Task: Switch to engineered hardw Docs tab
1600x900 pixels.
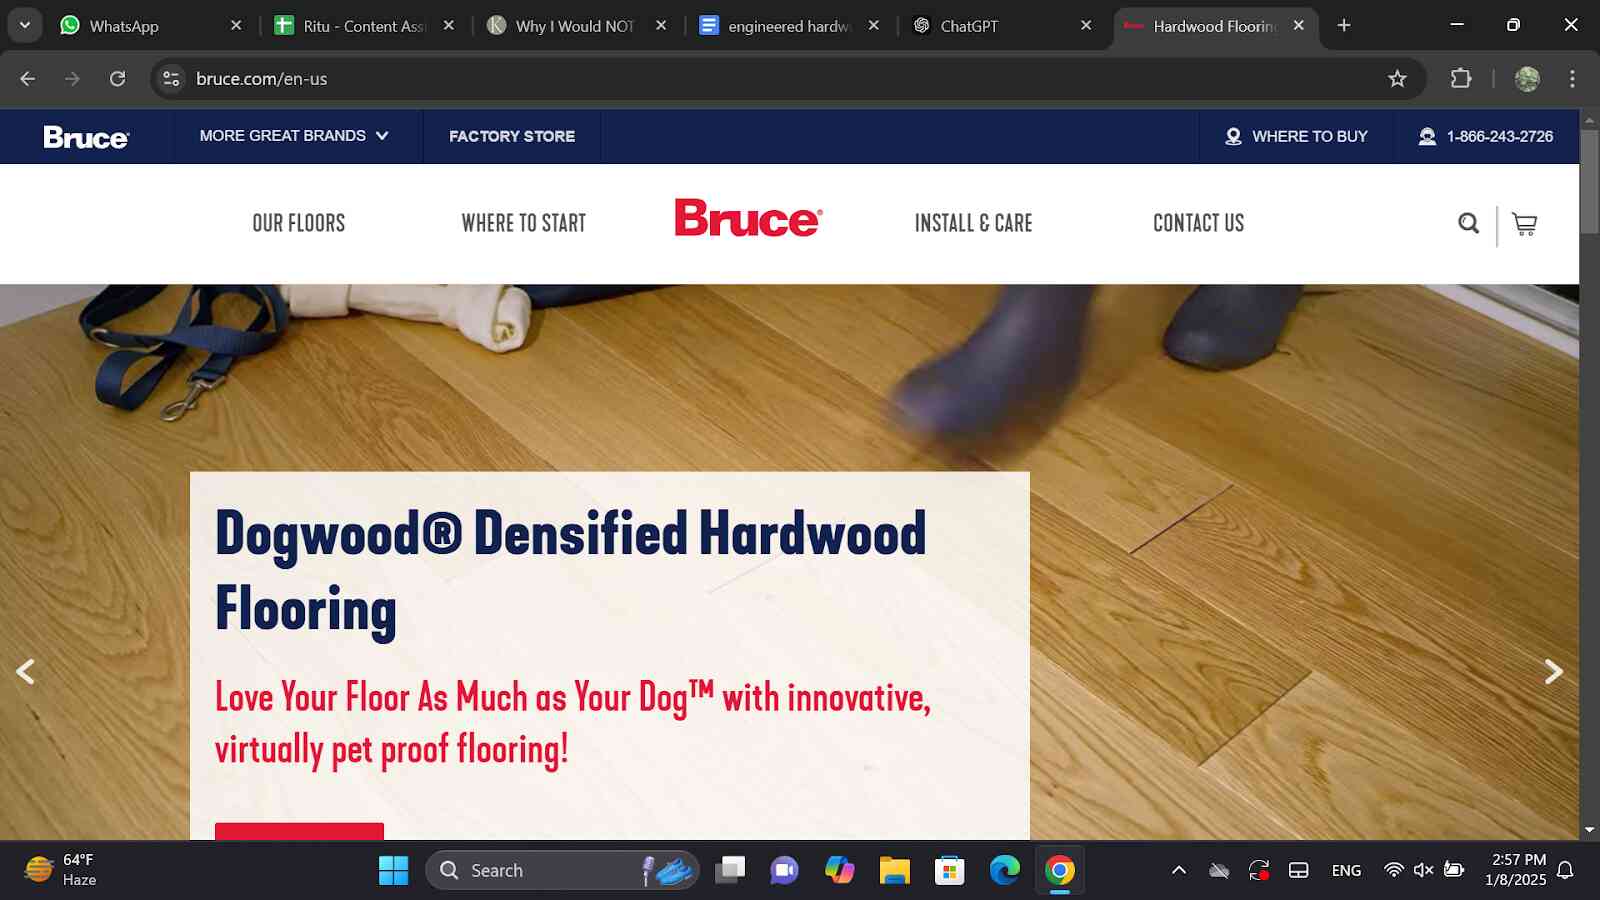Action: tap(790, 26)
